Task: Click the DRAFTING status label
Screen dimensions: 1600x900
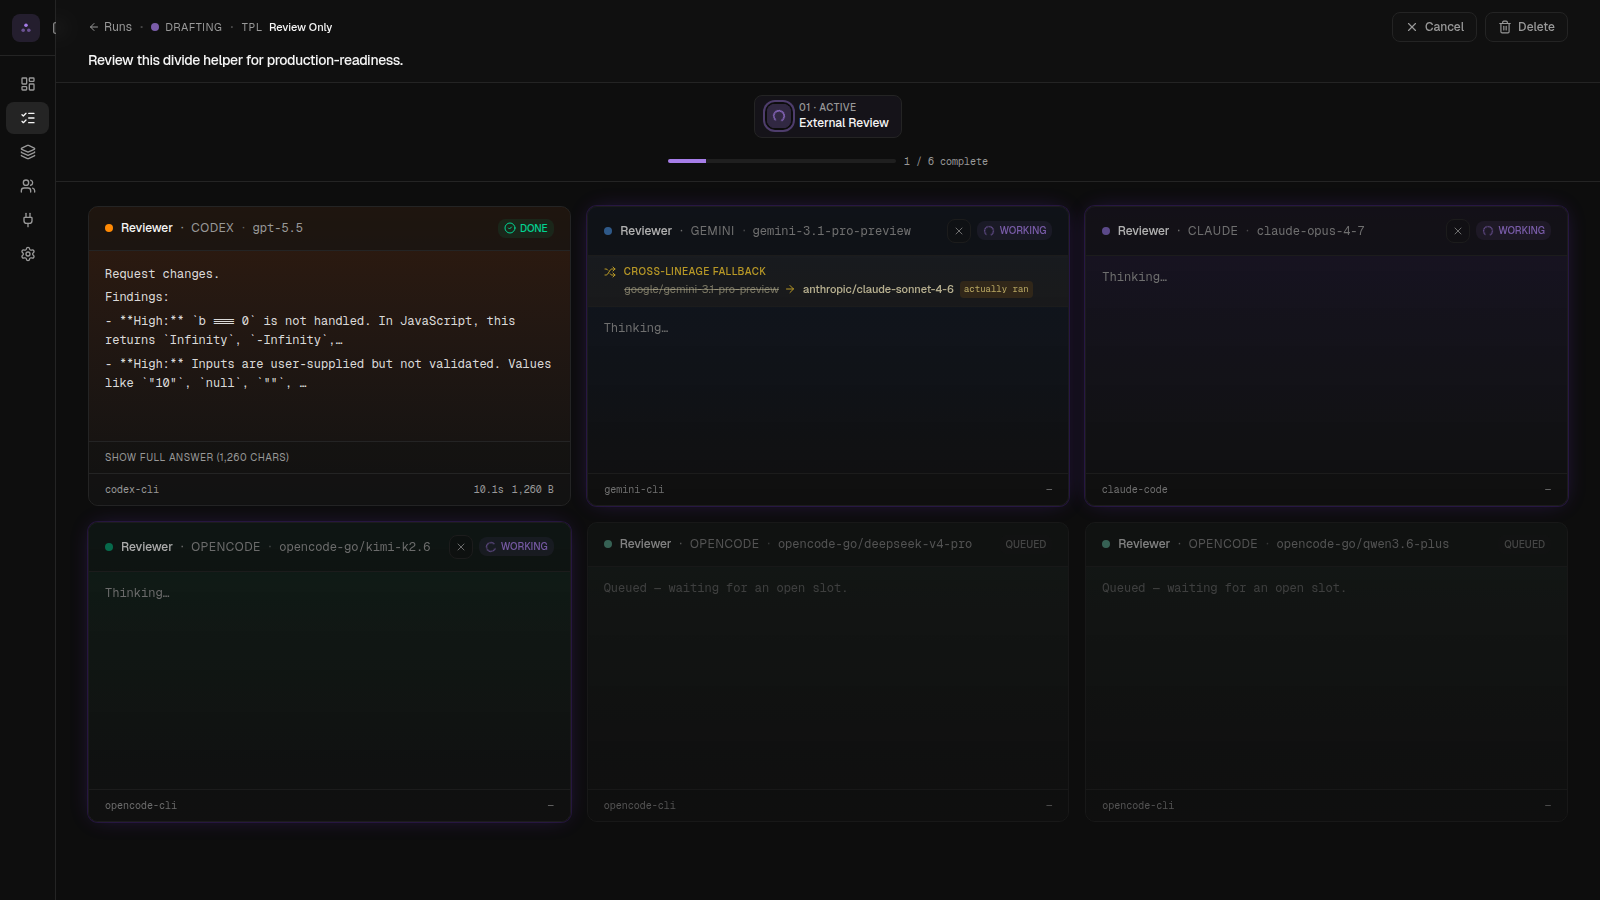Action: pyautogui.click(x=187, y=27)
